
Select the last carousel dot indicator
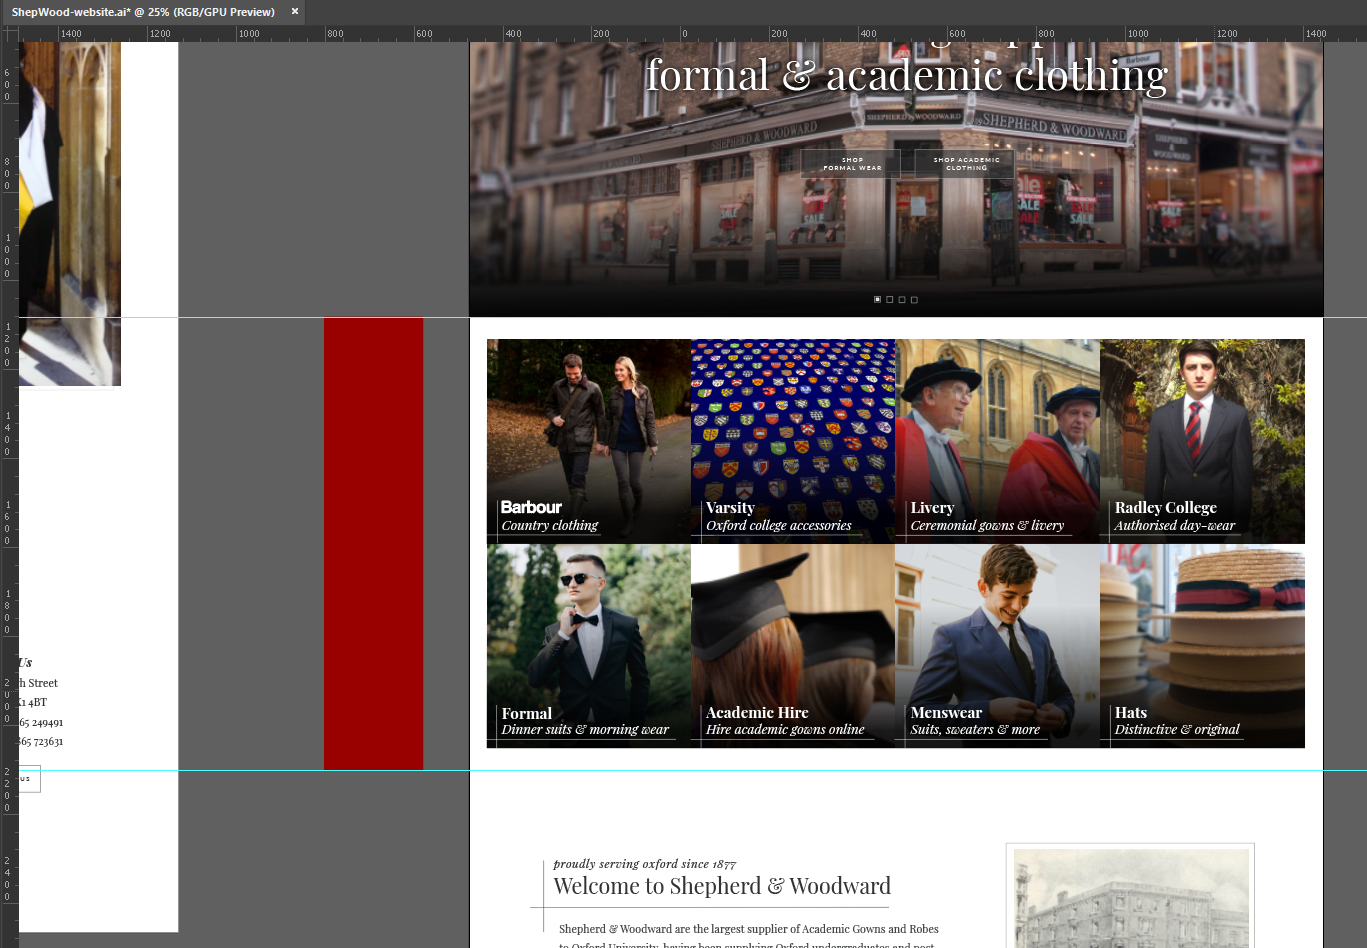(914, 299)
